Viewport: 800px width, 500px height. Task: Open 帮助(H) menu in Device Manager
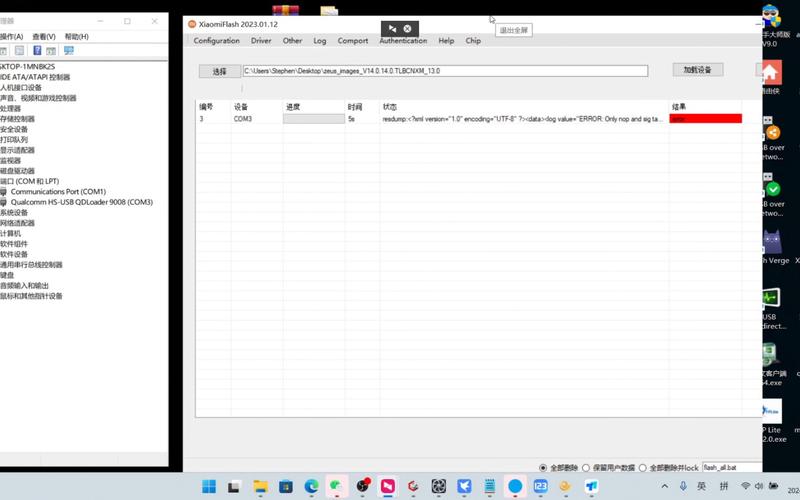coord(77,36)
